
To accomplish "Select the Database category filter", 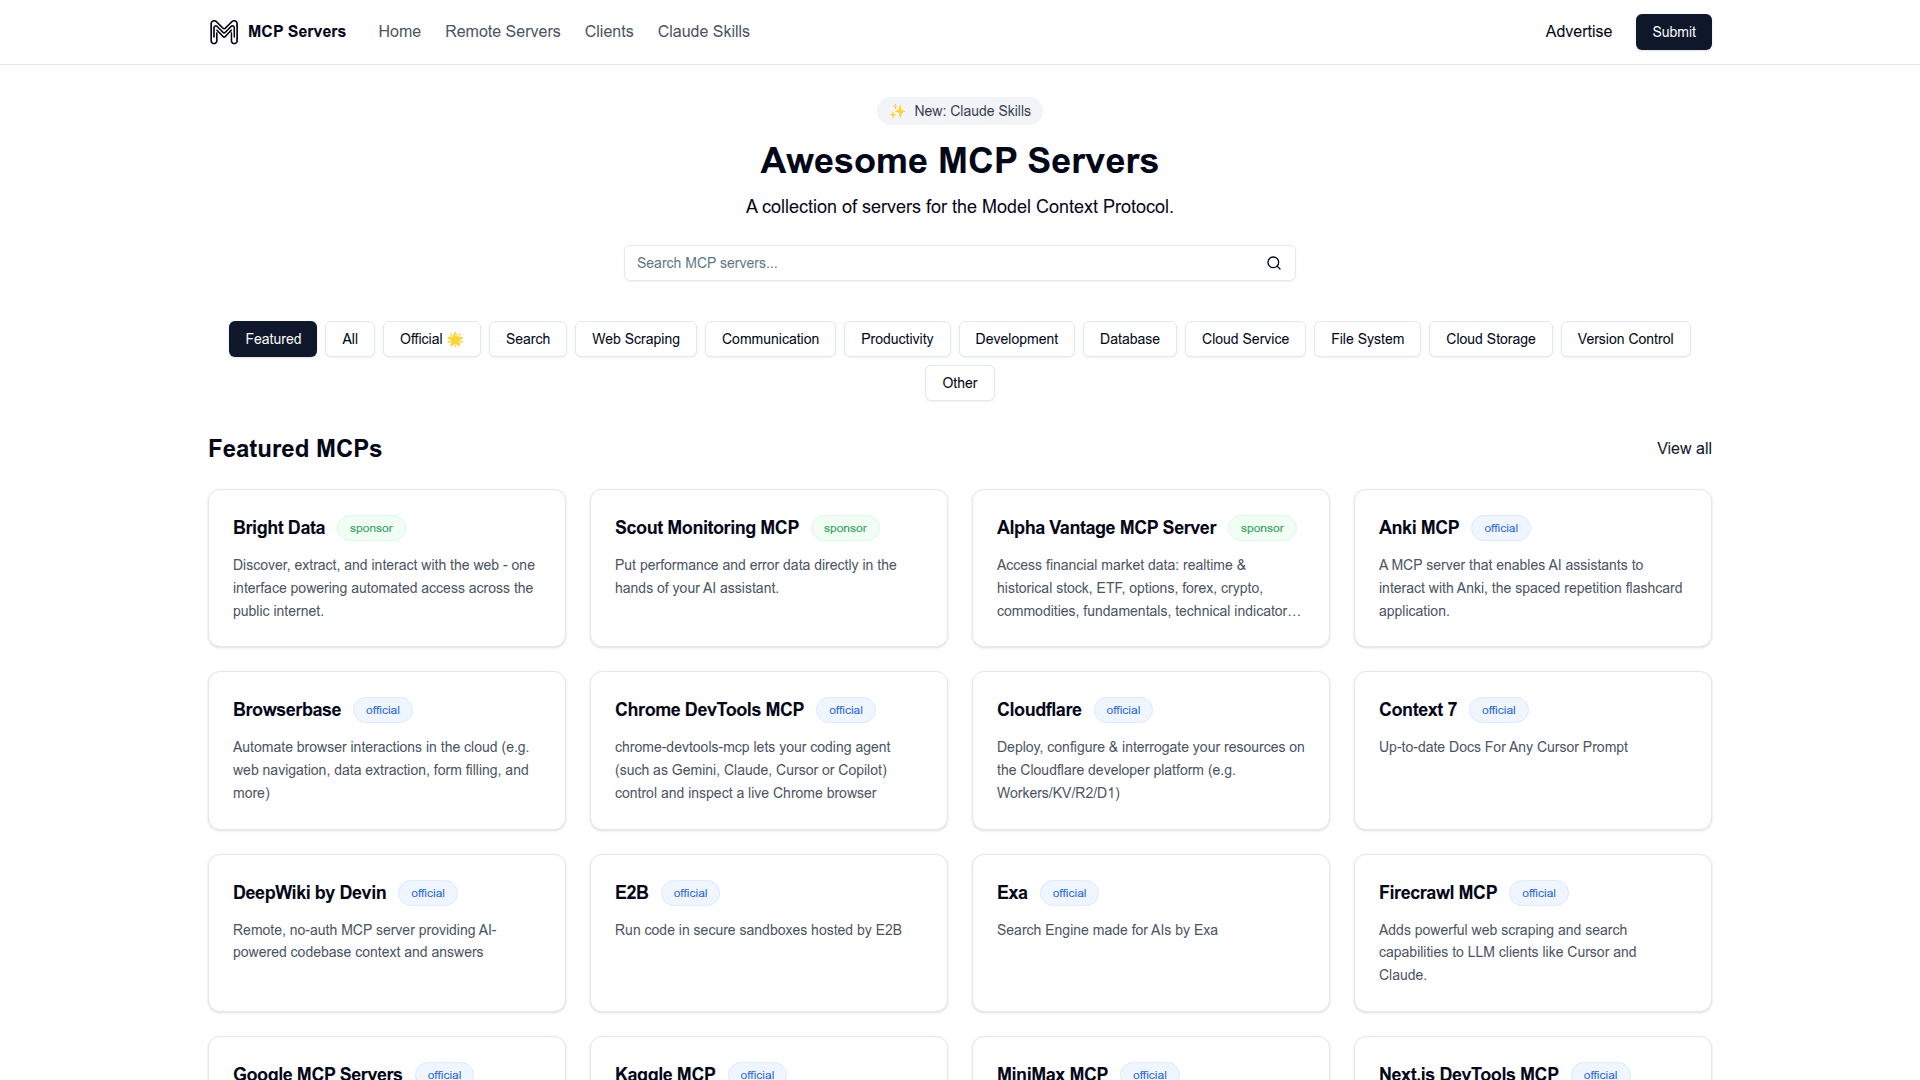I will [1129, 339].
